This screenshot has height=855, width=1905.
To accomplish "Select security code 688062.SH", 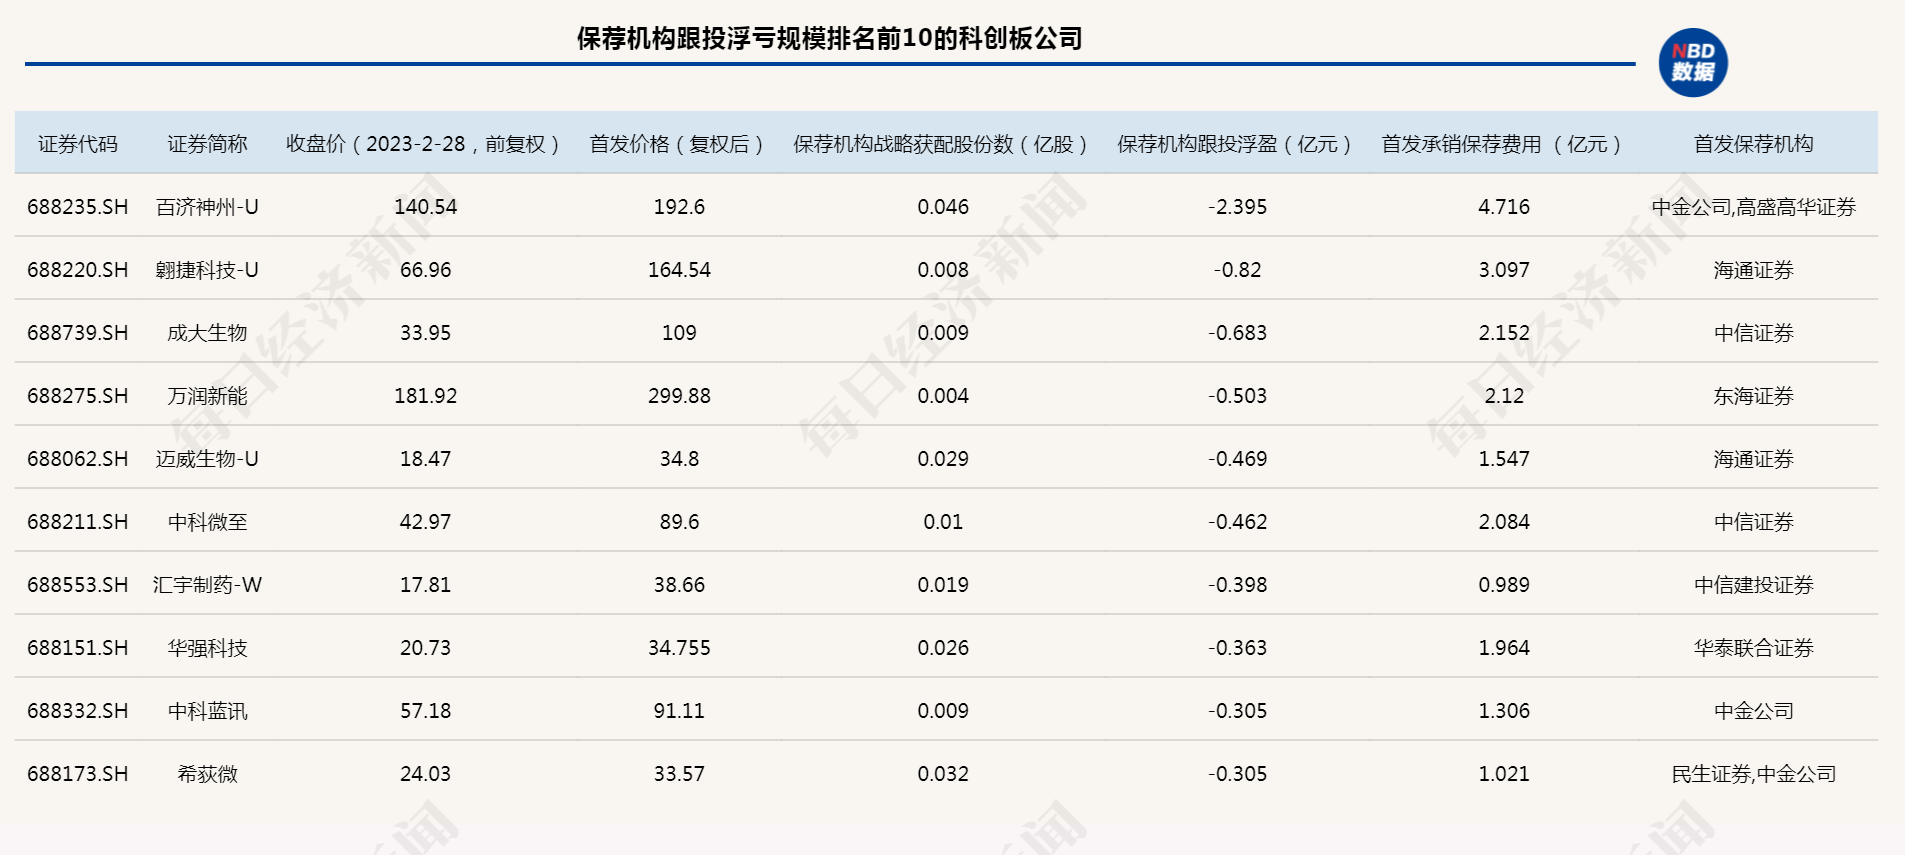I will pyautogui.click(x=78, y=459).
